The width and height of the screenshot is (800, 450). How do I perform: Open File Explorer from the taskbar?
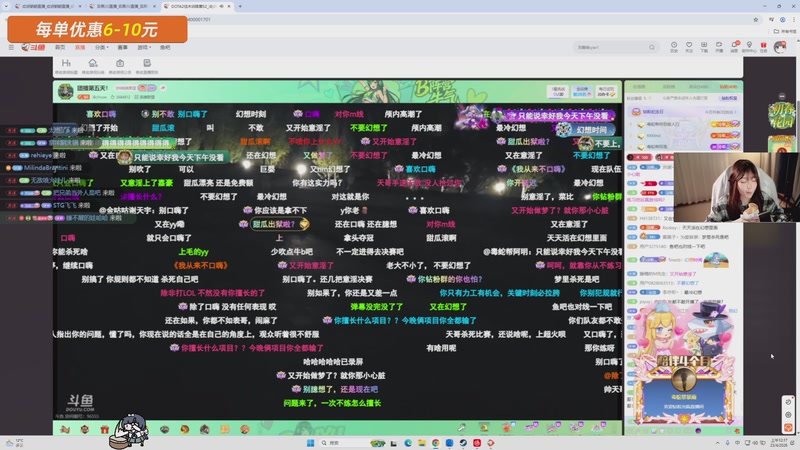point(422,443)
